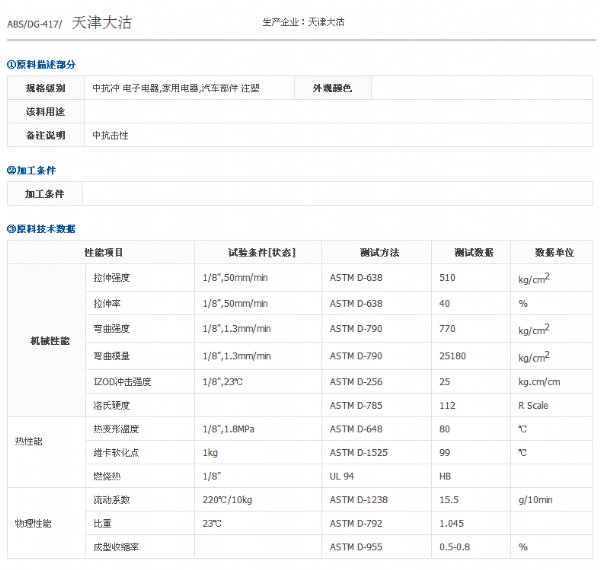
Task: Click the 成型收缩率 property row label
Action: tap(112, 547)
